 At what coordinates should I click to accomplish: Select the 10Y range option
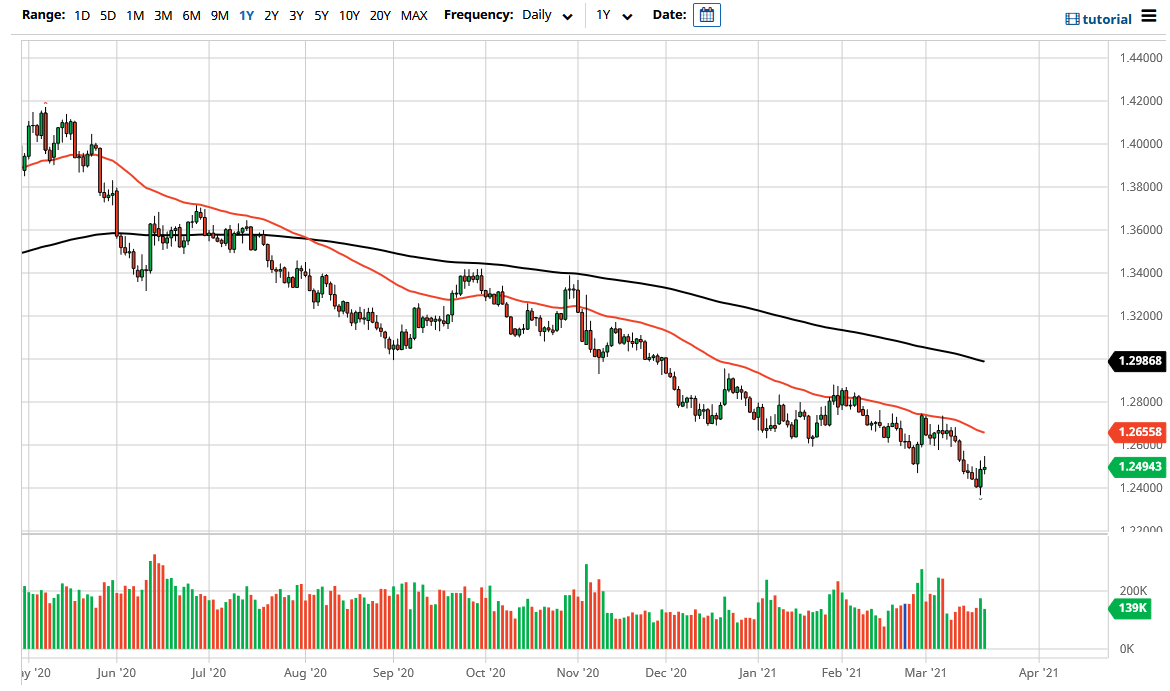[349, 16]
